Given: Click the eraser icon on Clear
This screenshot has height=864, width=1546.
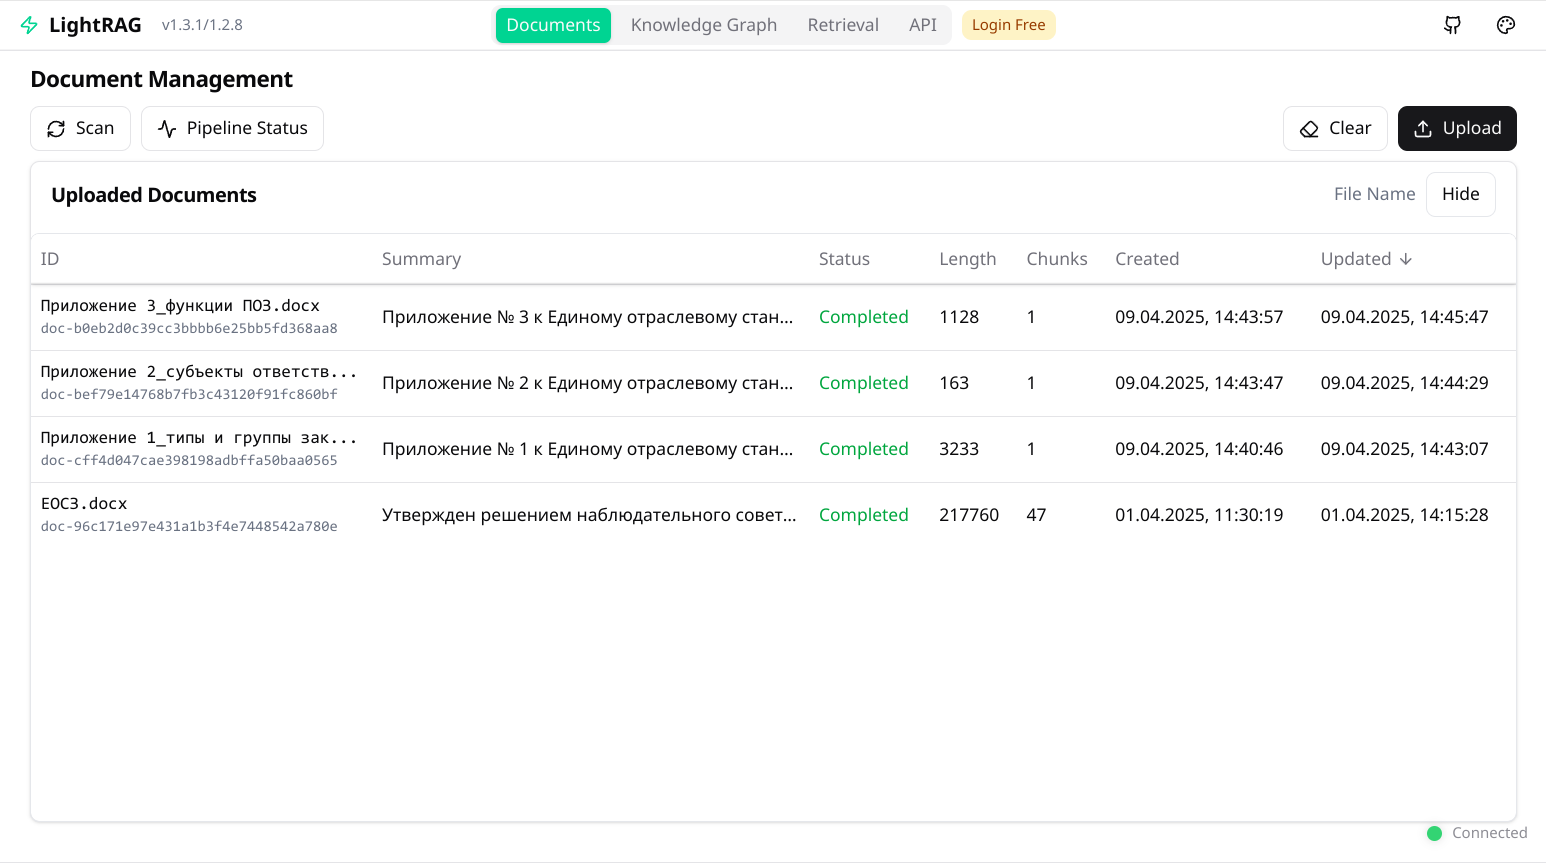Looking at the screenshot, I should click(x=1309, y=129).
